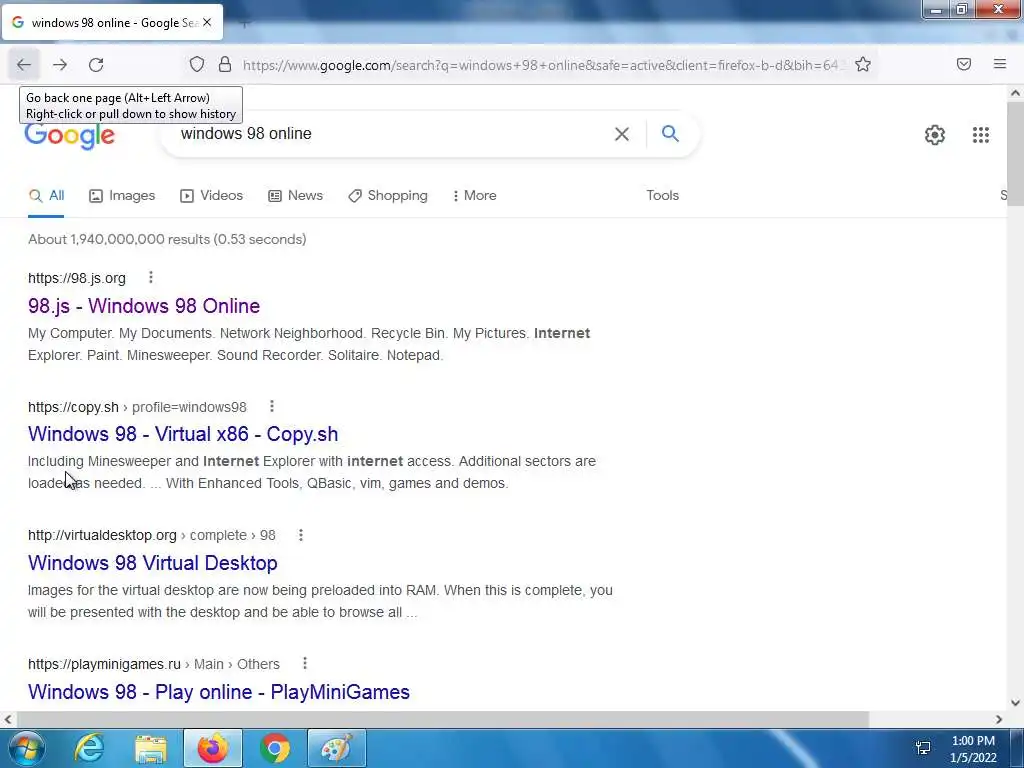Launch Internet Explorer from the taskbar

click(89, 748)
